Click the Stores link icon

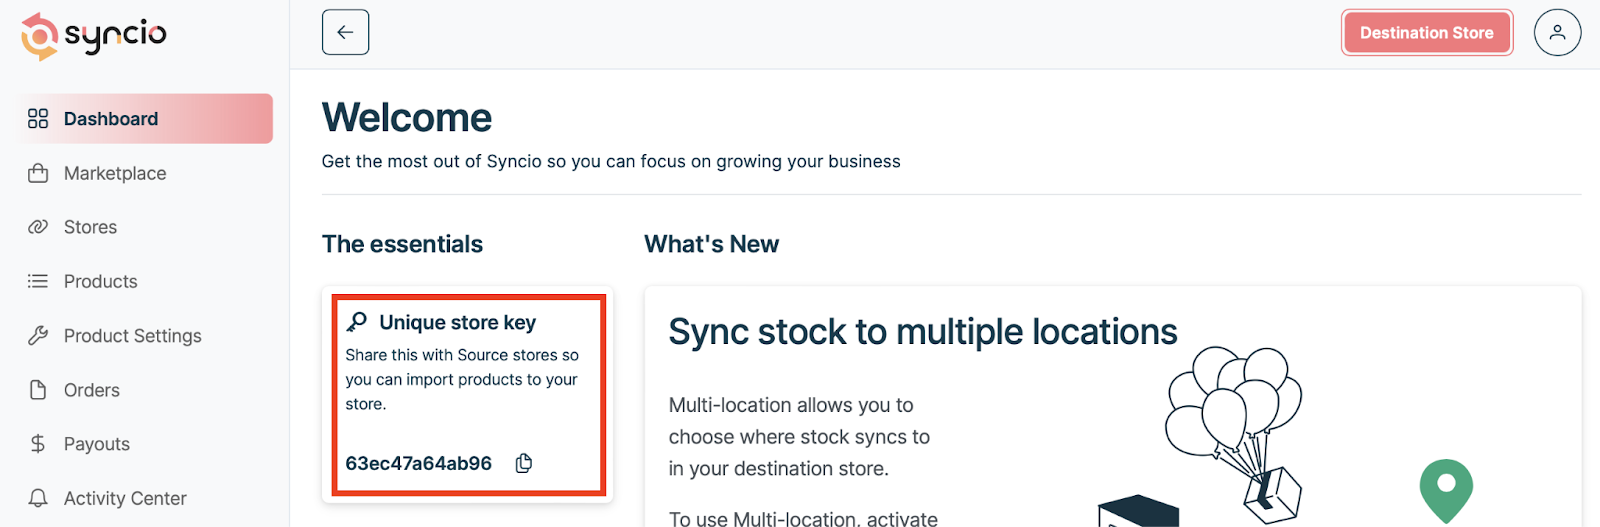click(x=38, y=227)
